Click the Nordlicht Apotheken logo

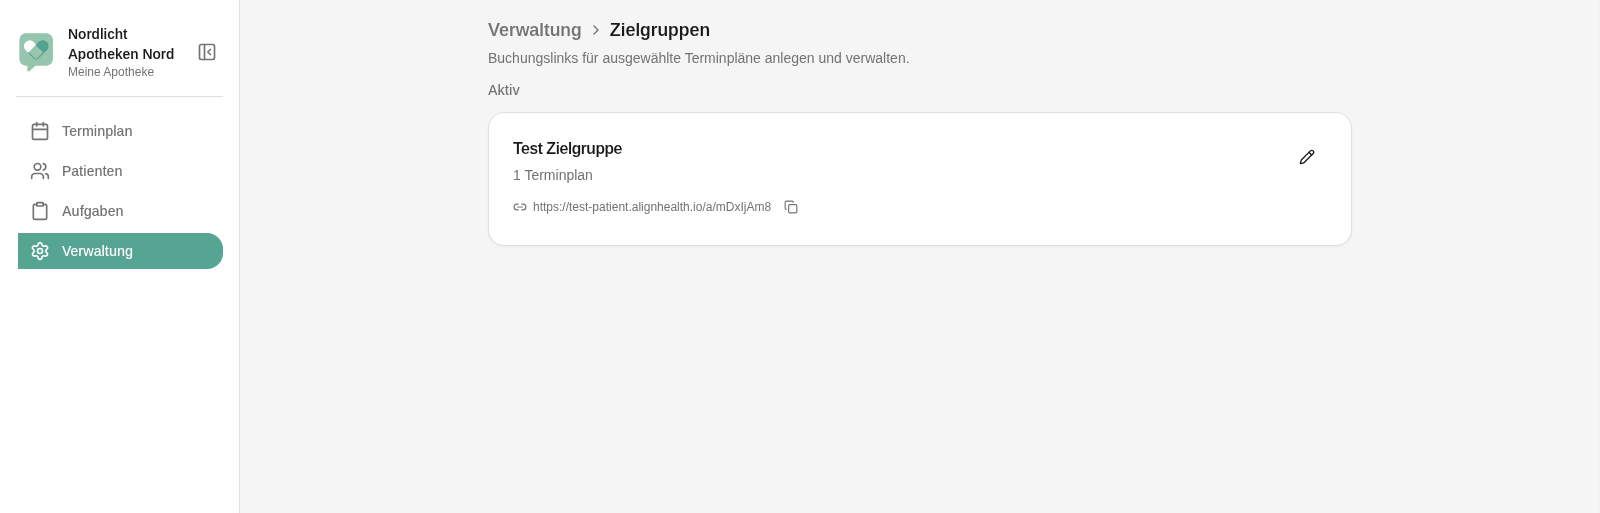pos(36,52)
